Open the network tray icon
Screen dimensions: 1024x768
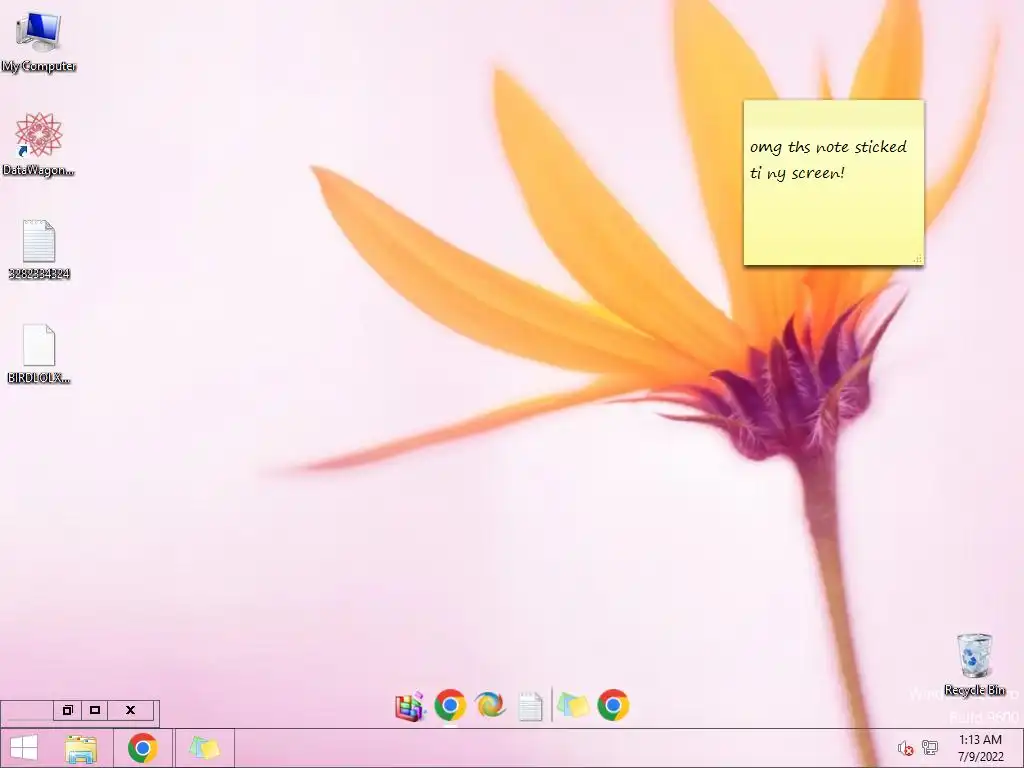(x=930, y=748)
